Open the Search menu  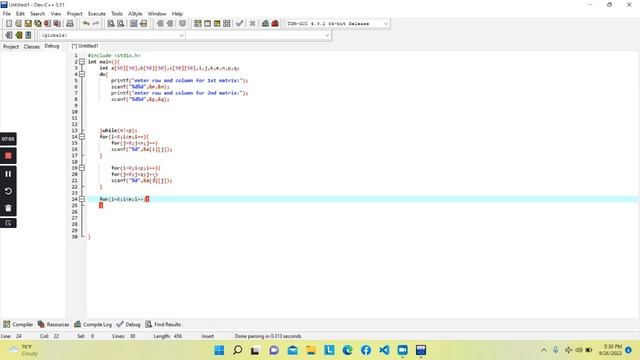[x=38, y=13]
